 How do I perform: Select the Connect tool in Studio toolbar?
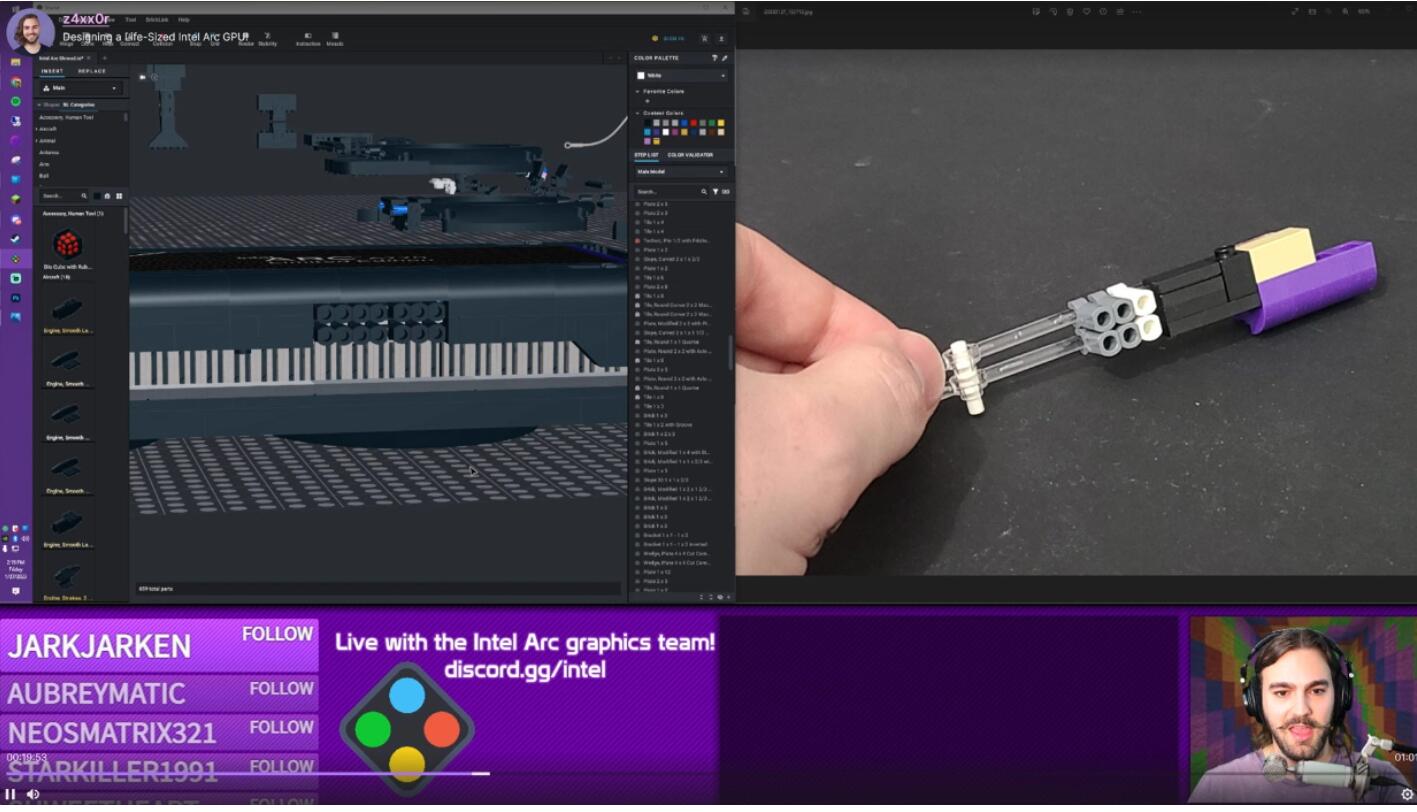[x=130, y=40]
